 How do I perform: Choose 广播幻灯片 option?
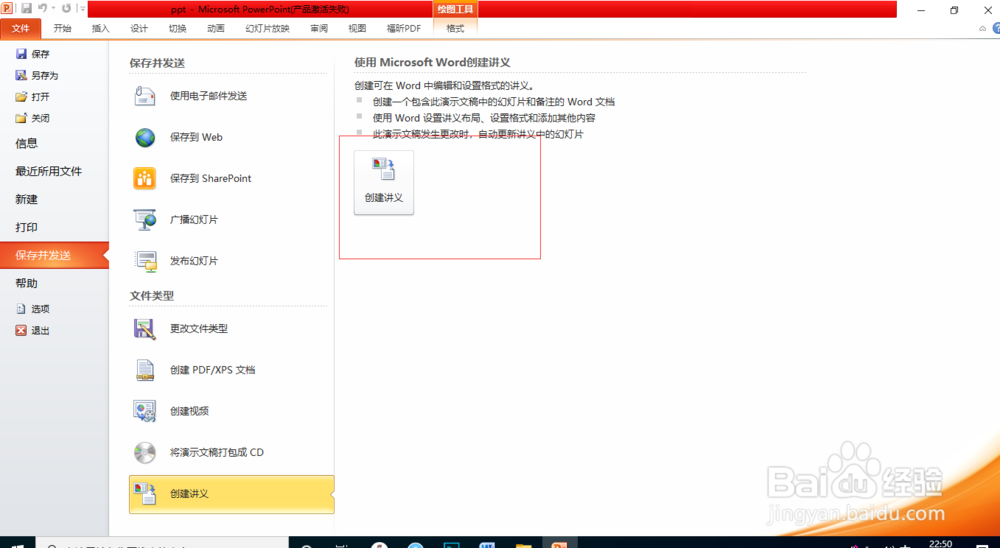point(231,219)
